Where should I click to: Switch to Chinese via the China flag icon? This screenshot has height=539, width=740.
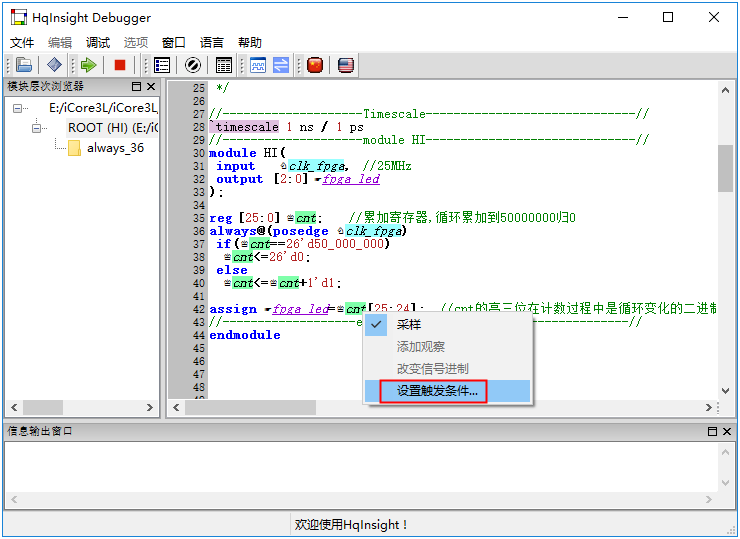(x=315, y=65)
